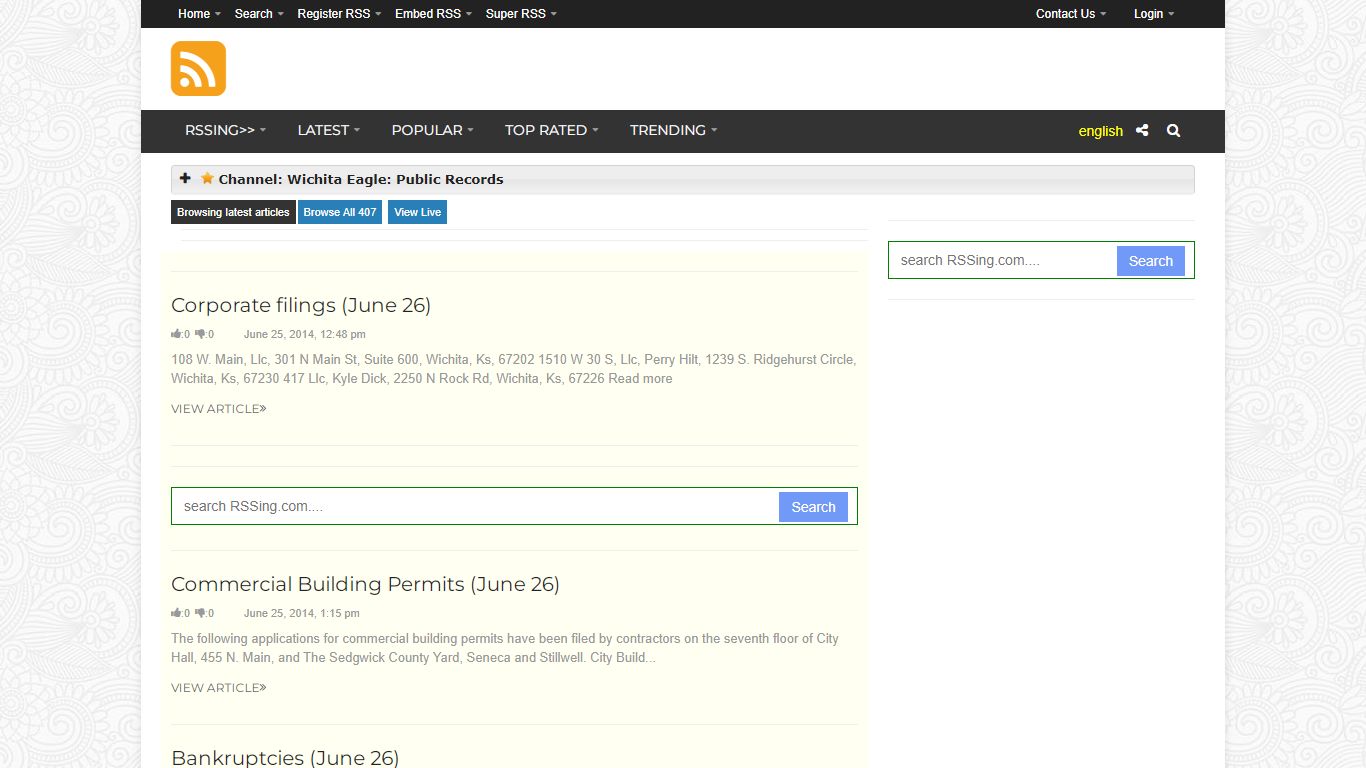Select the Browsing latest articles button
Image resolution: width=1366 pixels, height=768 pixels.
(x=233, y=212)
